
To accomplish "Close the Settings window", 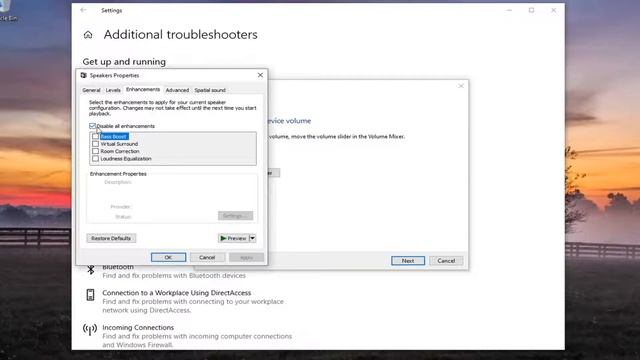I will [553, 10].
